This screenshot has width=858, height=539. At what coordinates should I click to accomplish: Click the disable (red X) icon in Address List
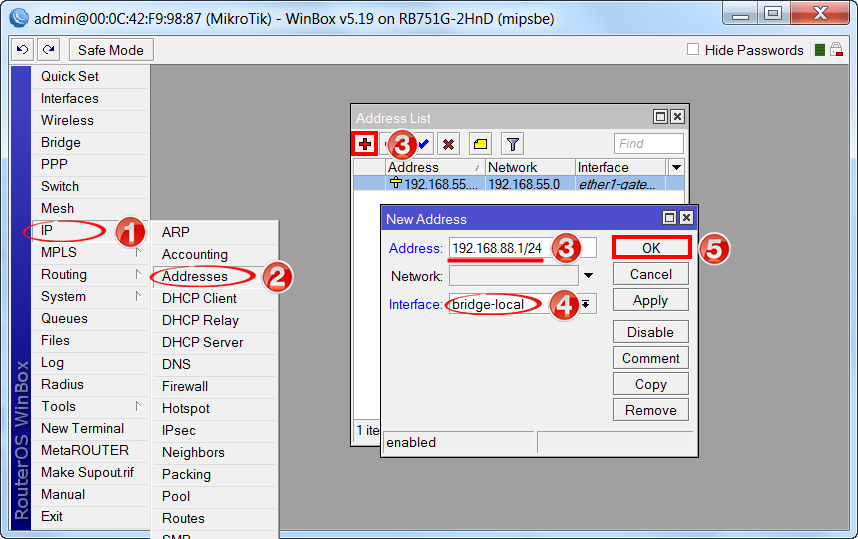coord(448,144)
